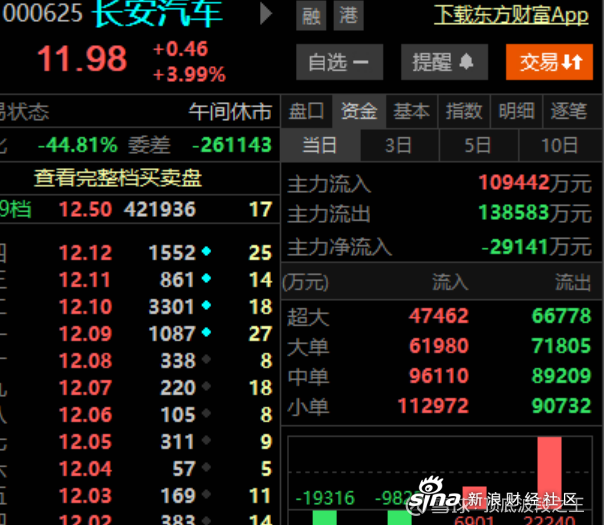This screenshot has width=604, height=525.
Task: Click the diamond icon beside volume 1087
Action: [206, 332]
